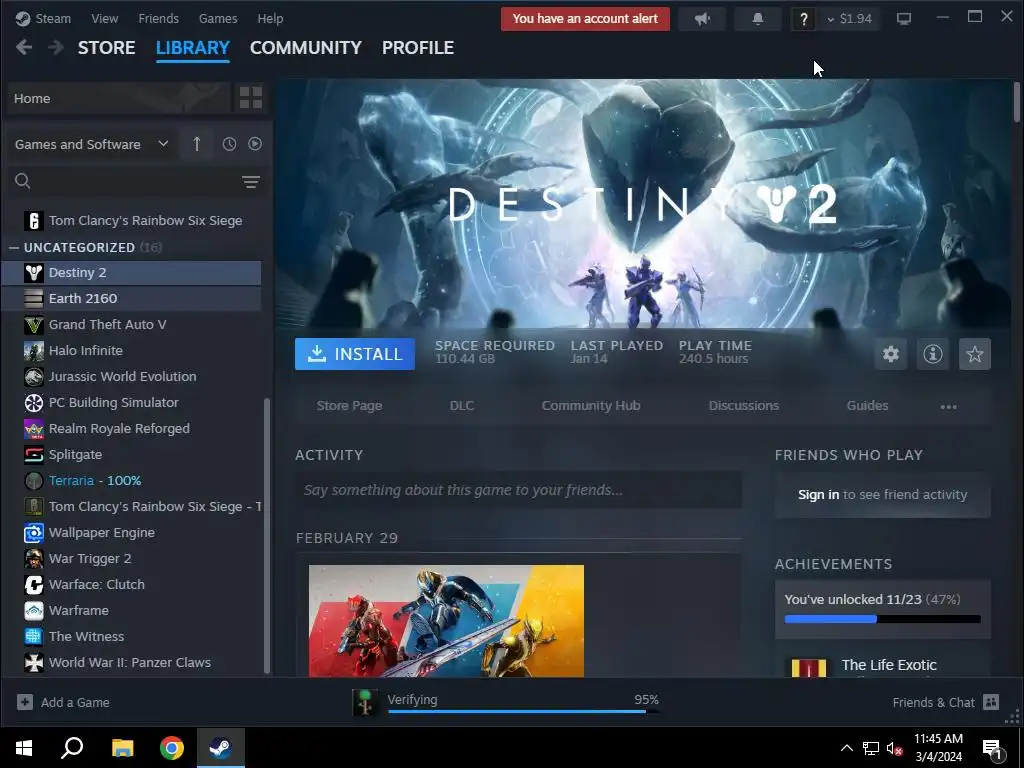Open Destiny 2 settings gear icon
Viewport: 1024px width, 768px height.
pyautogui.click(x=891, y=354)
